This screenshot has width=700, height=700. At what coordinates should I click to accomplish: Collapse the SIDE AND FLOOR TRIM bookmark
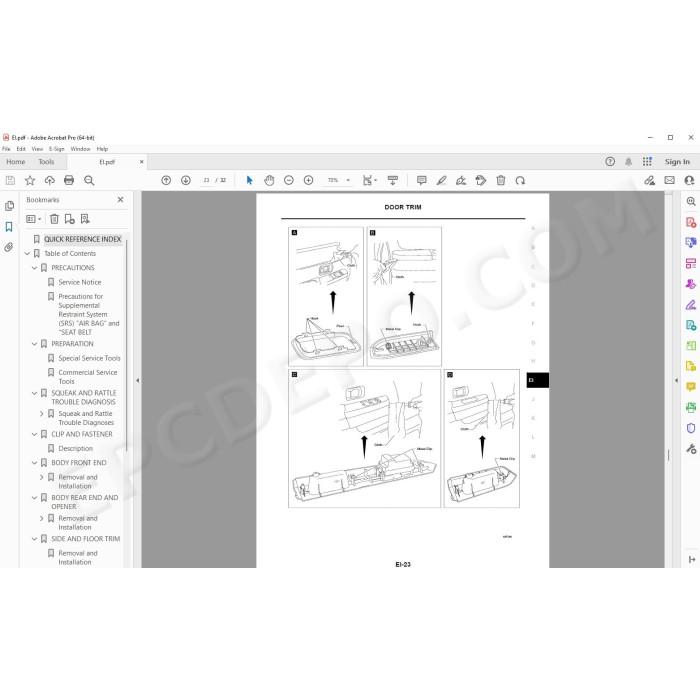(34, 539)
